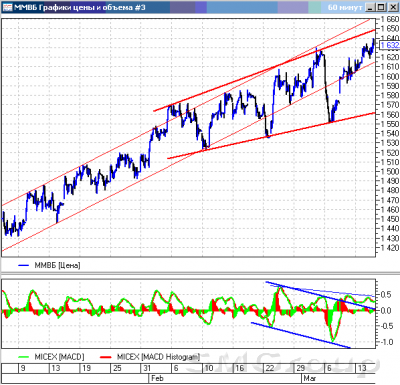Click the Feb month label on time axis
Image resolution: width=400 pixels, height=385 pixels.
point(157,378)
